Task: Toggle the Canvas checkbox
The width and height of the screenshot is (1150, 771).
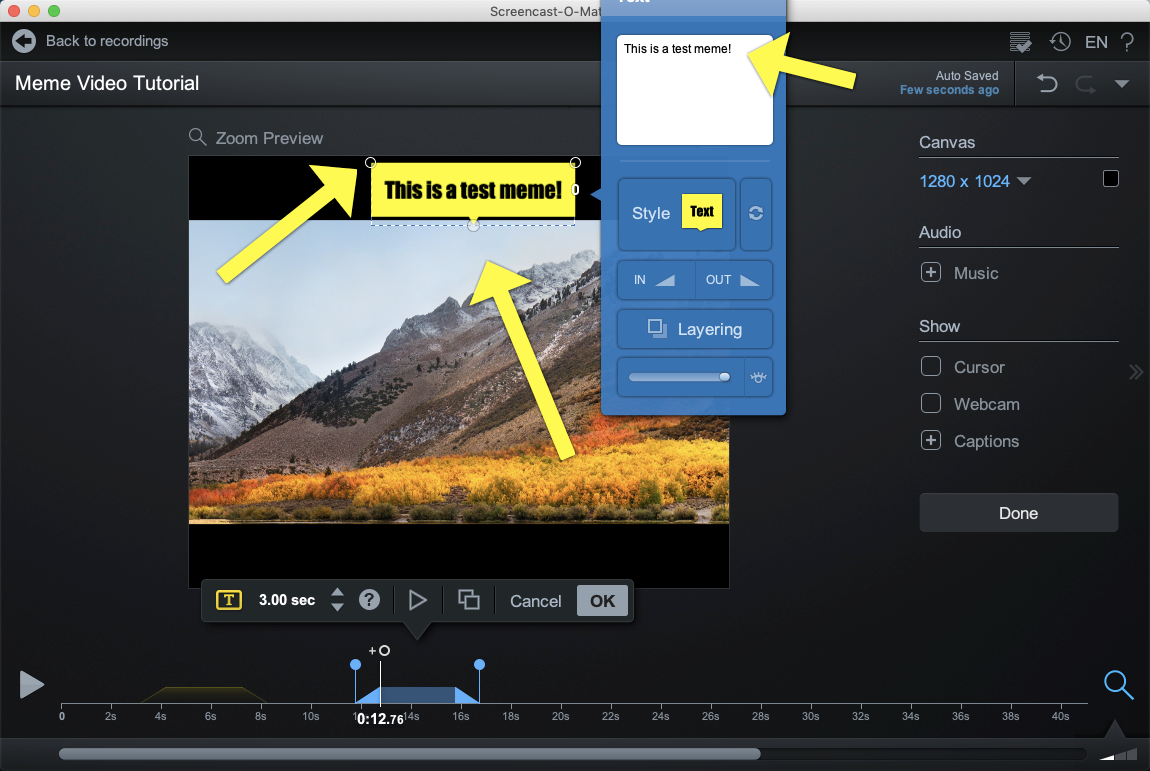Action: [1110, 178]
